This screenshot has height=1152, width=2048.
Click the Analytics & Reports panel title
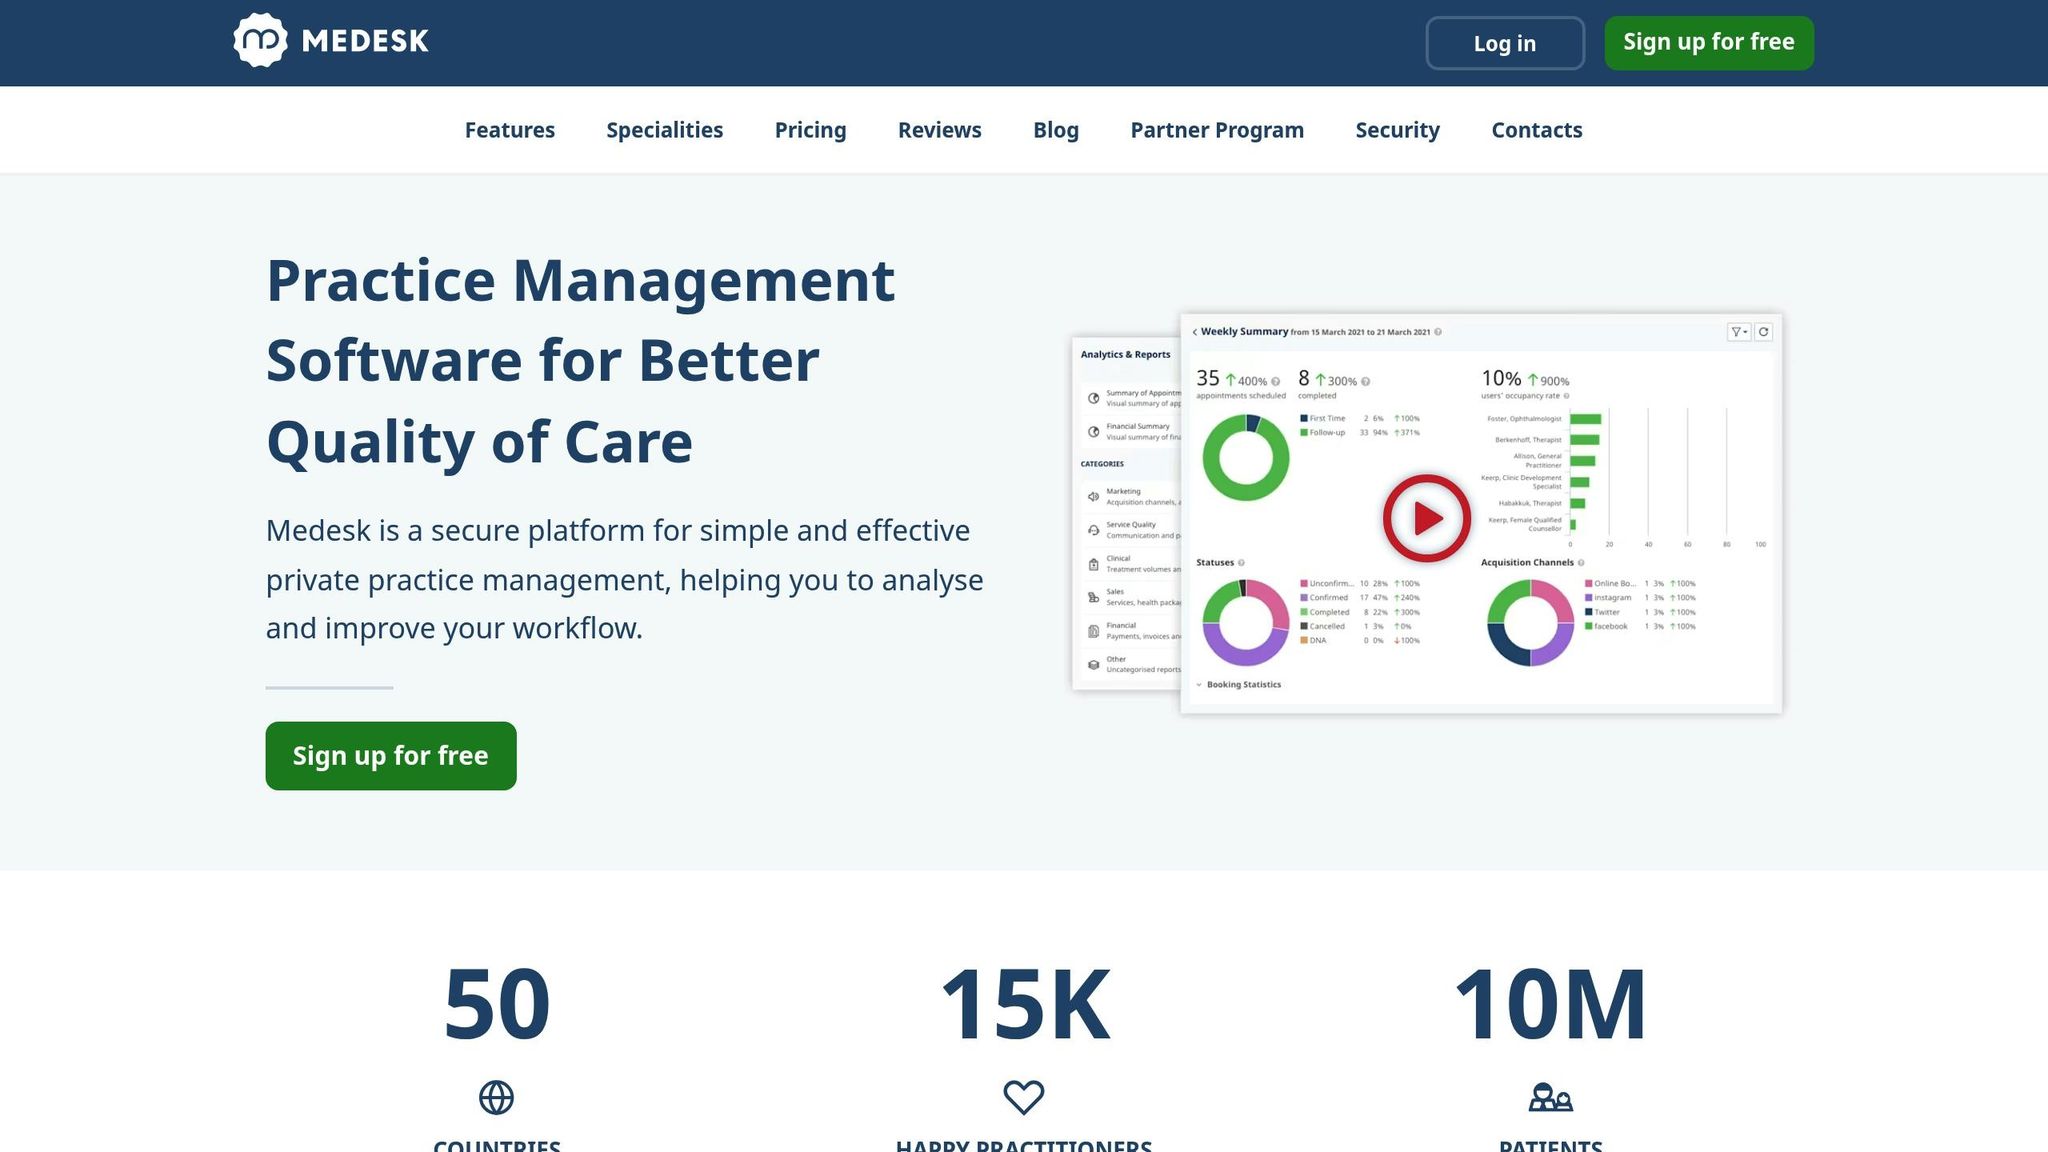coord(1125,355)
